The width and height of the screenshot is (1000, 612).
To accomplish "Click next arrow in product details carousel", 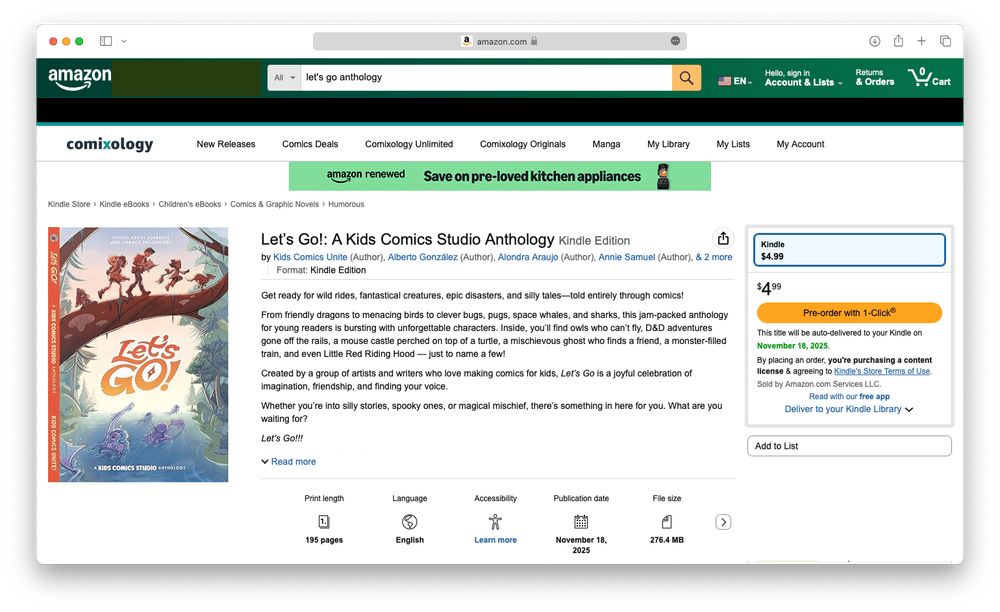I will point(723,522).
